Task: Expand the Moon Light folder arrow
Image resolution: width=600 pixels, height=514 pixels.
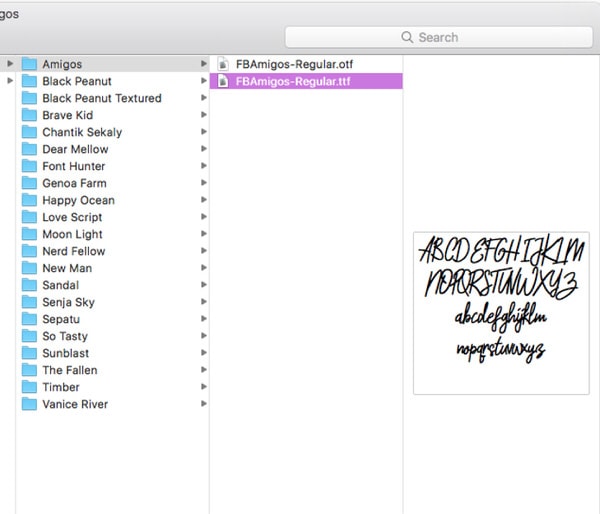Action: click(204, 234)
